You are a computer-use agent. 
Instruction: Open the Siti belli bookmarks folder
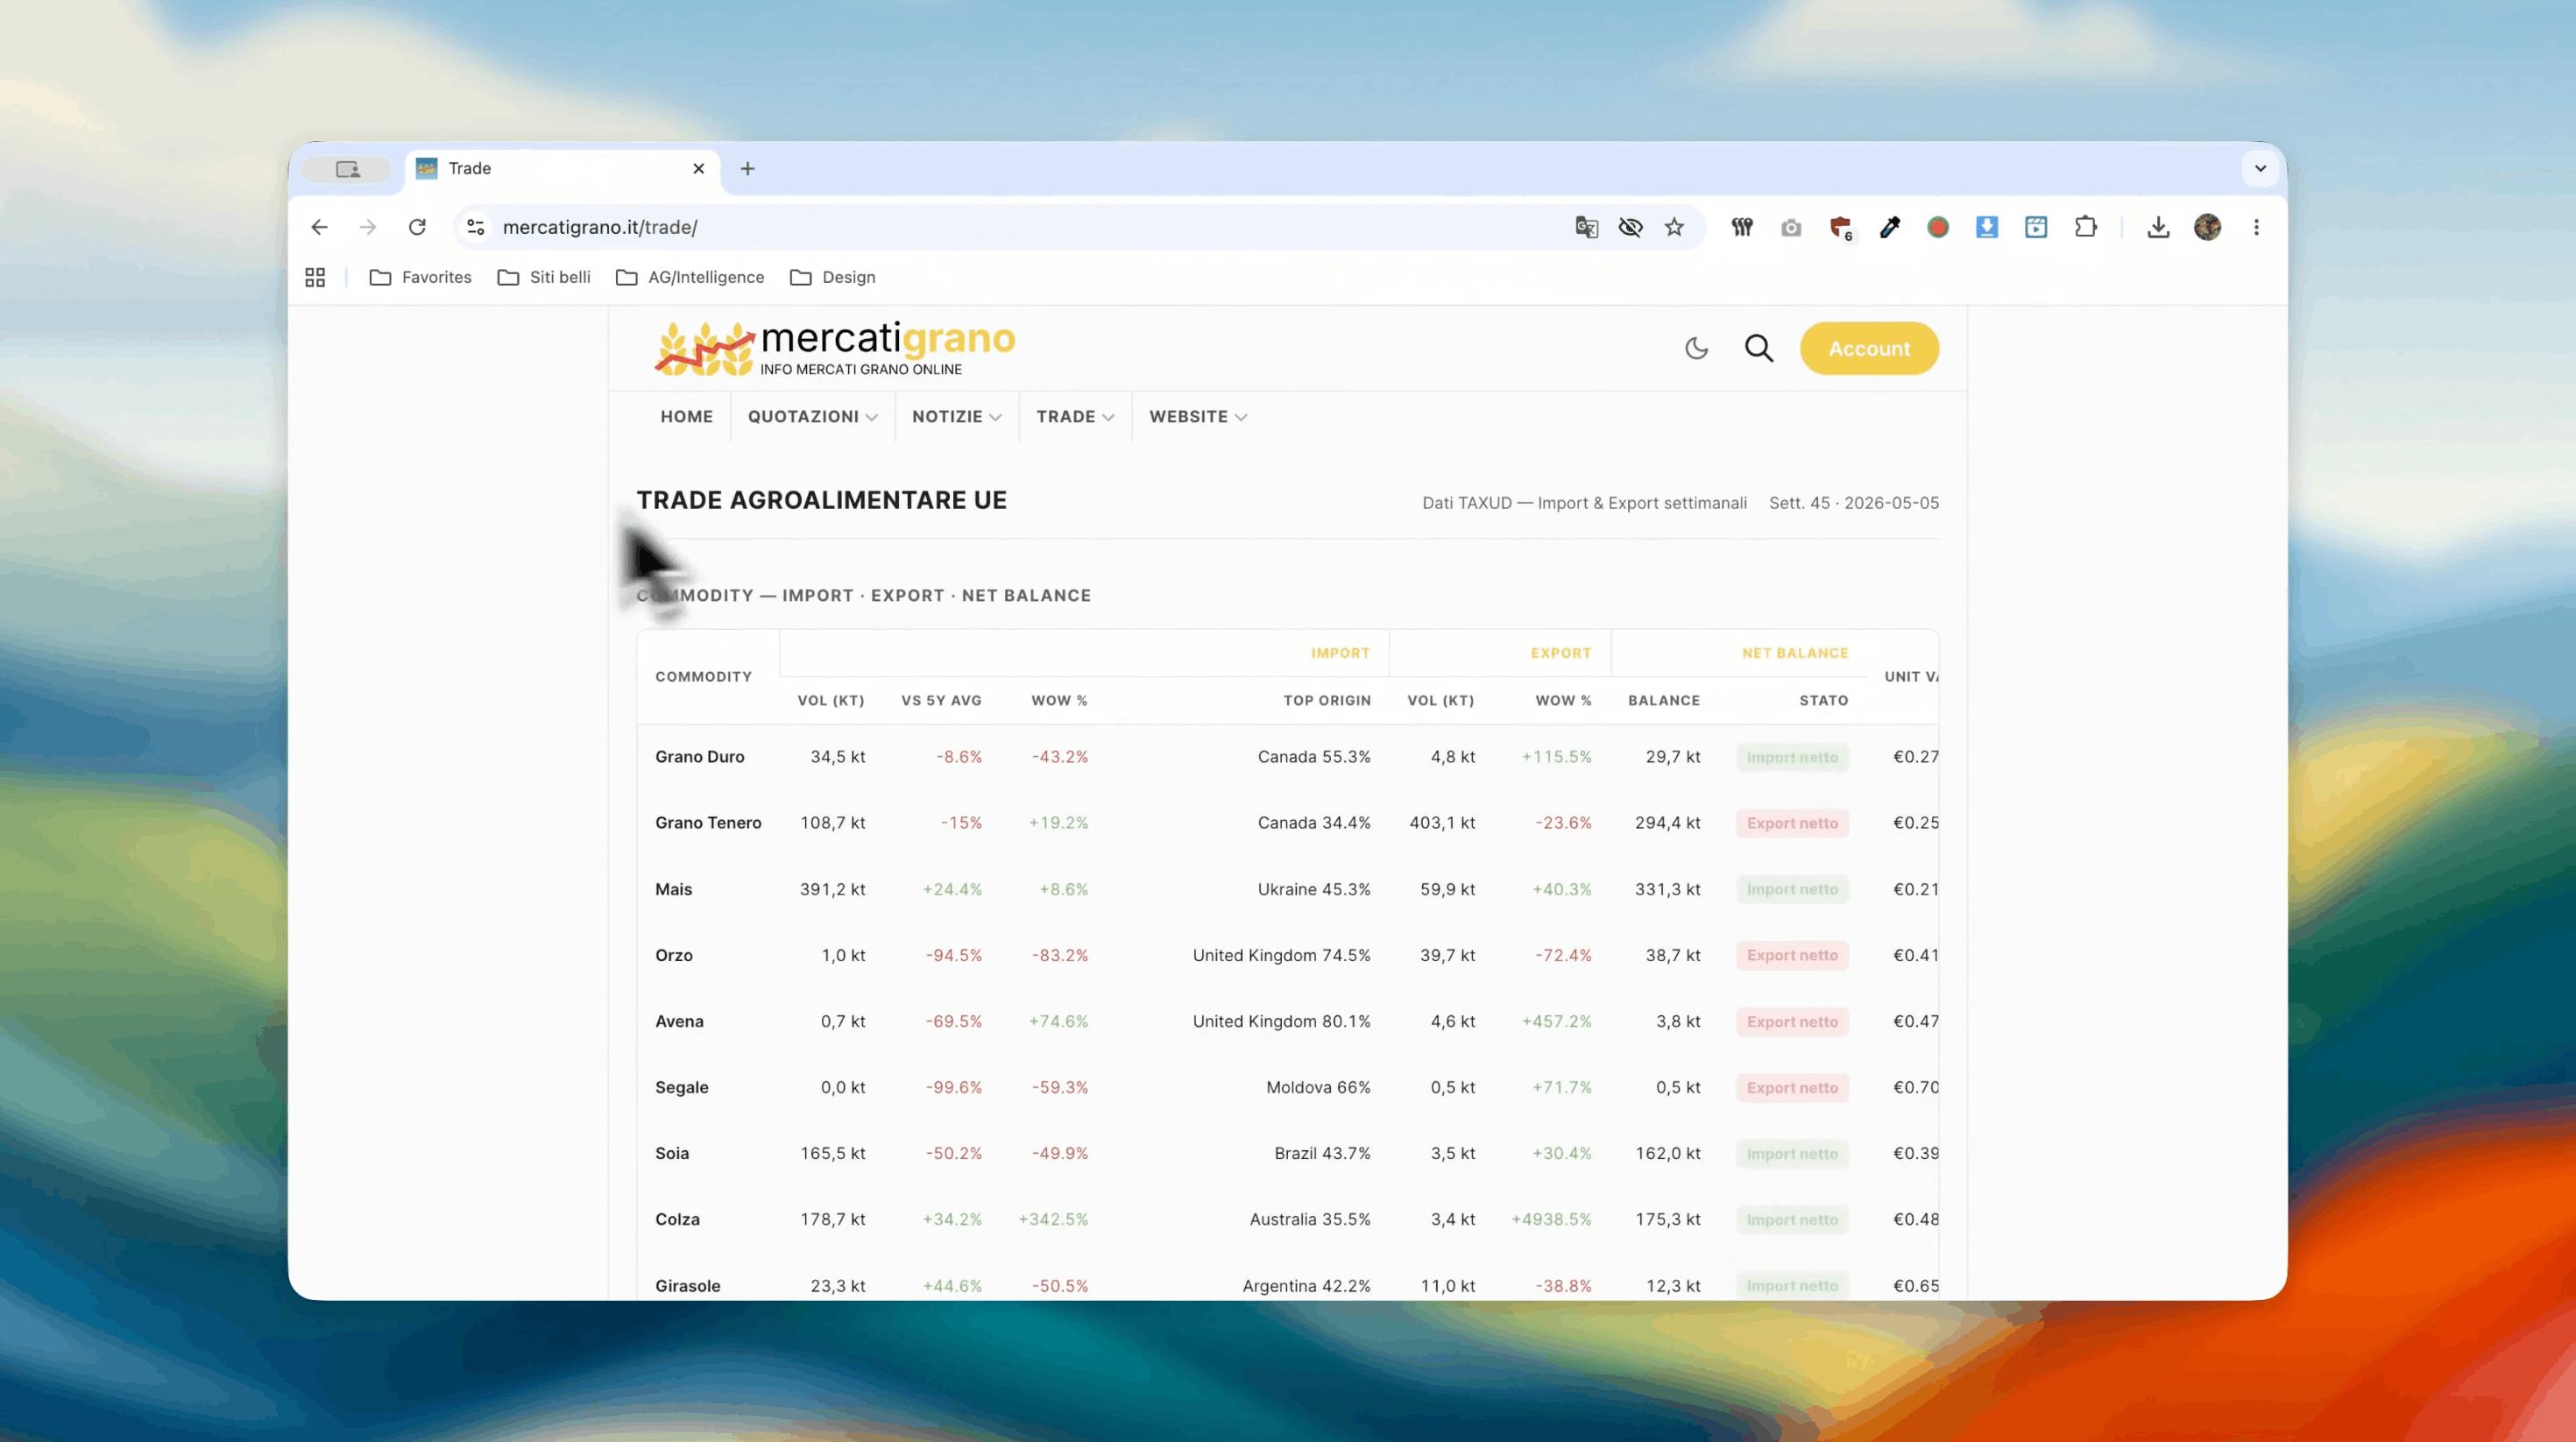click(x=544, y=277)
